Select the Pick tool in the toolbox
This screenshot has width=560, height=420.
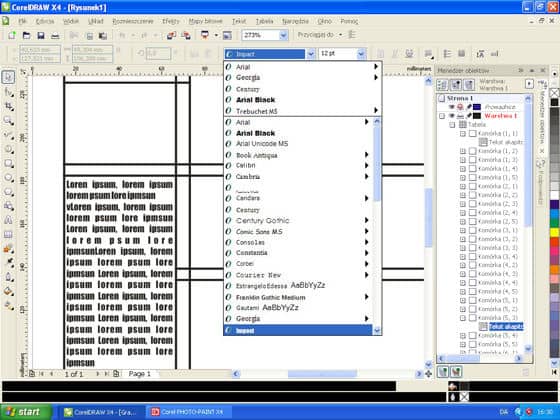pyautogui.click(x=8, y=77)
